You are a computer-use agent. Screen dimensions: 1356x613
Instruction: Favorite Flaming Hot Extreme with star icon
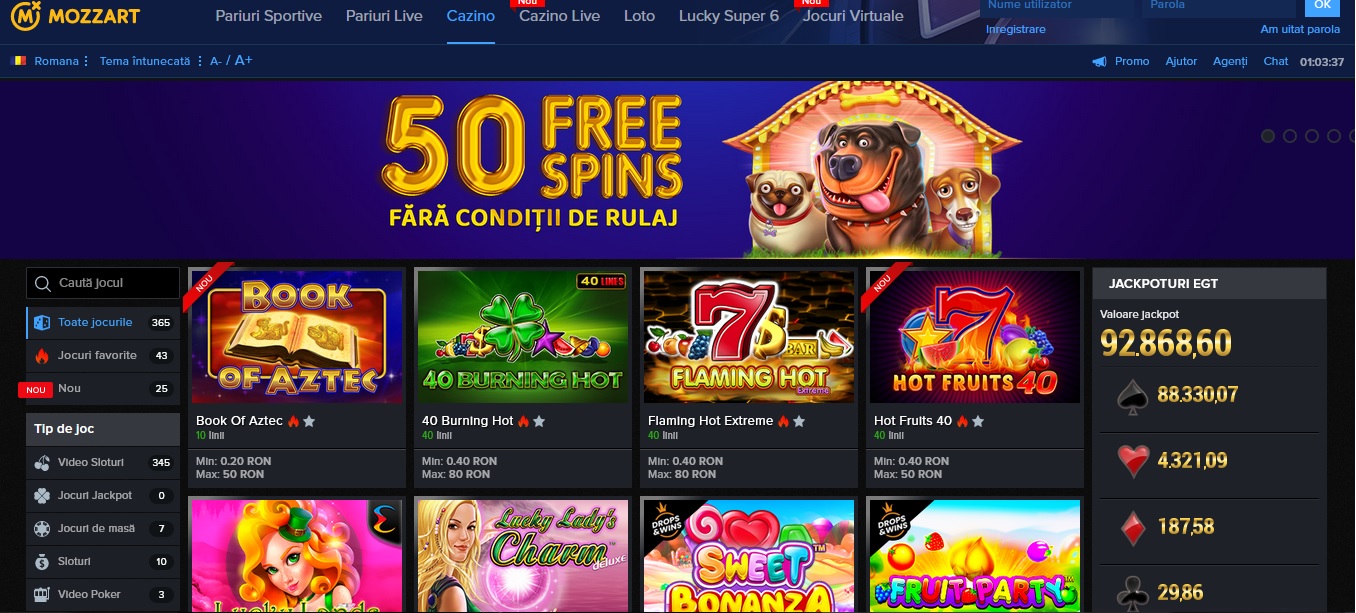tap(800, 421)
